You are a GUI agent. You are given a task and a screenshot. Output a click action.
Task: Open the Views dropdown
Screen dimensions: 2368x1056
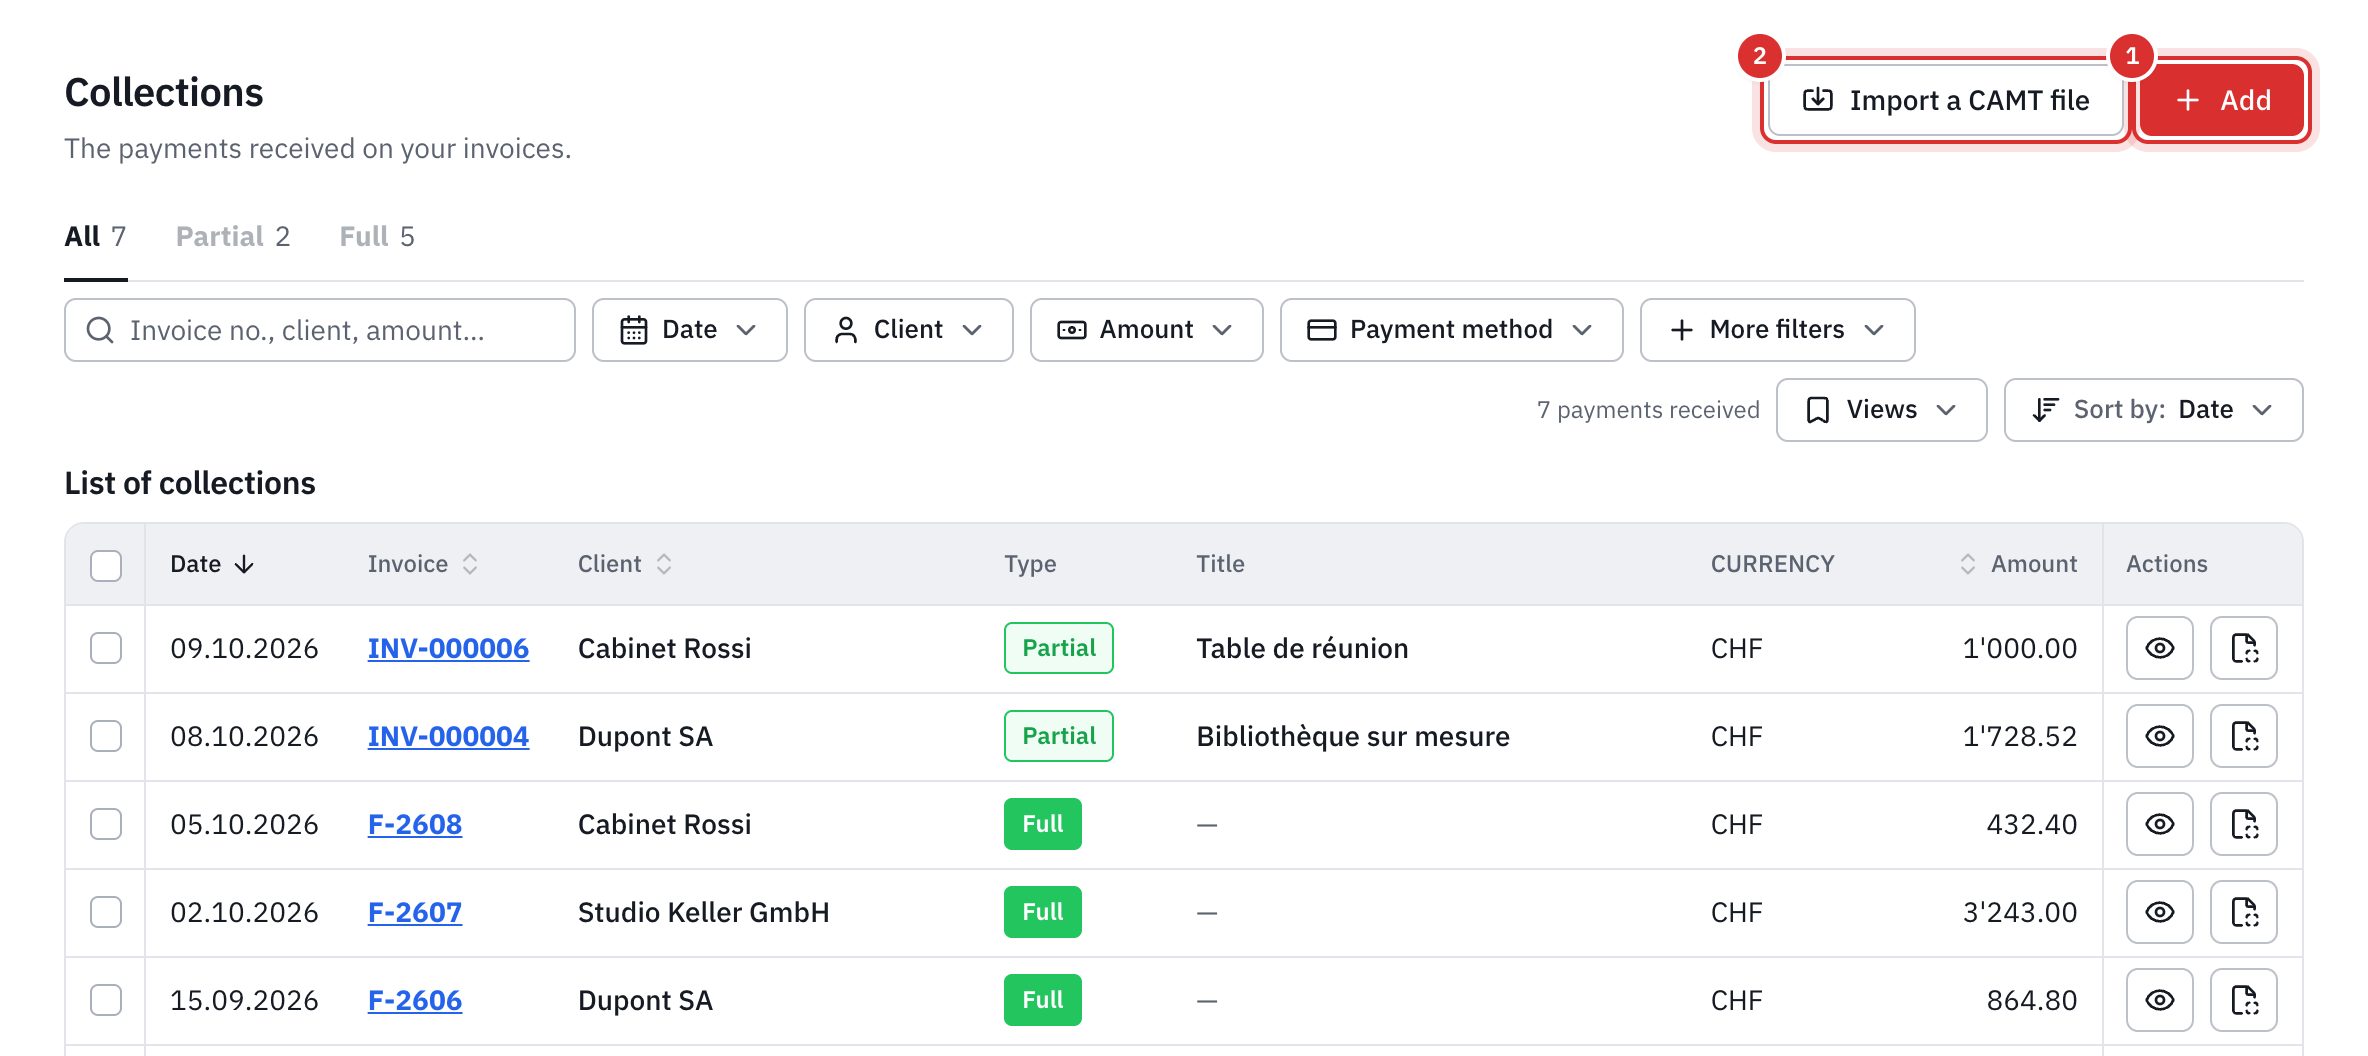point(1882,410)
